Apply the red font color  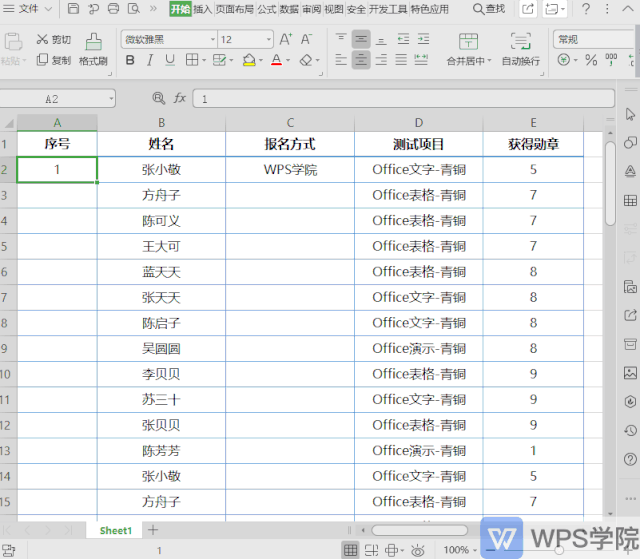(x=276, y=60)
